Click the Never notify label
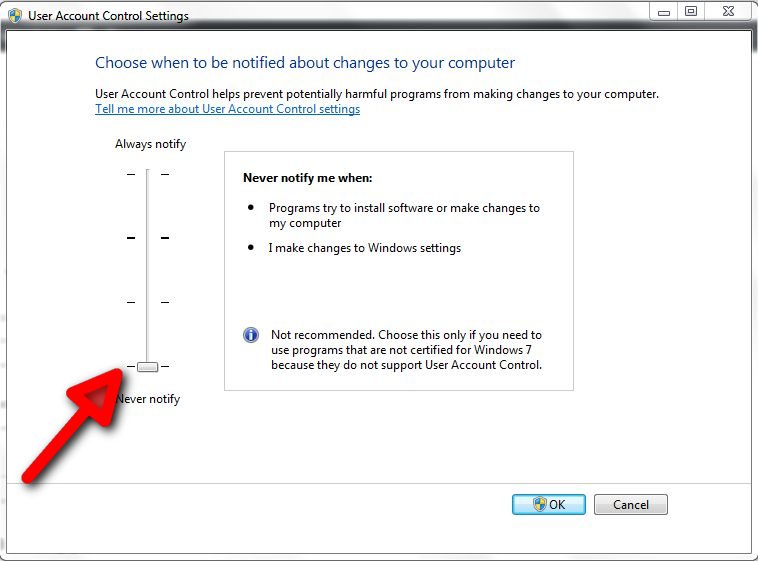This screenshot has width=758, height=561. (148, 399)
